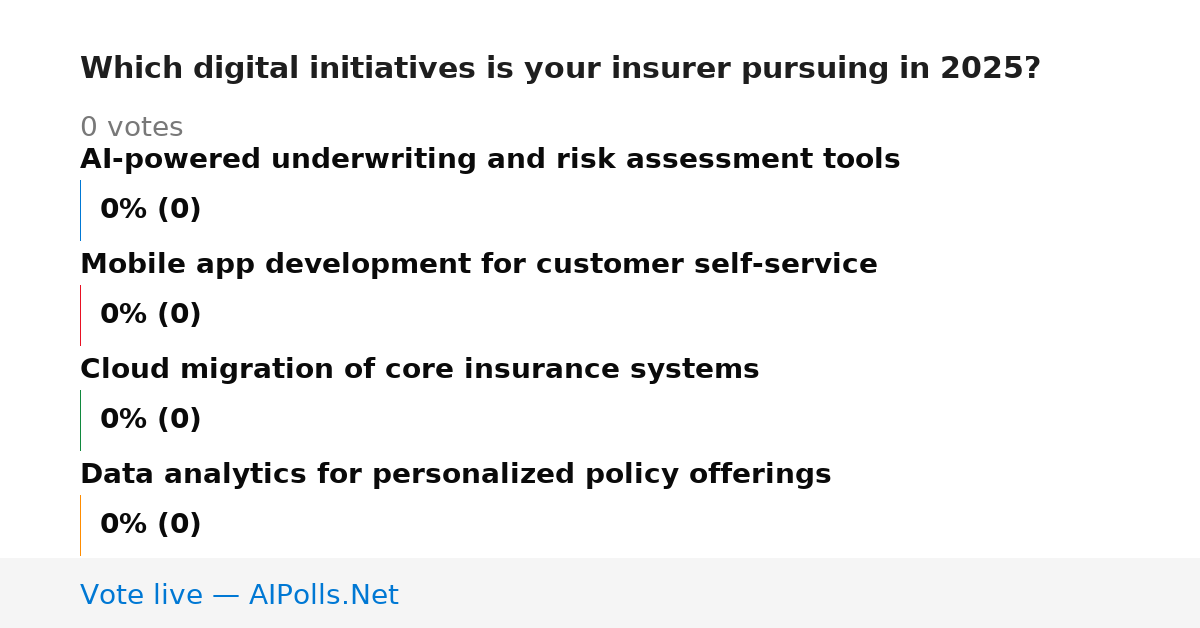Open the Vote live — AIPolls.Net link
The width and height of the screenshot is (1200, 628).
coord(239,596)
